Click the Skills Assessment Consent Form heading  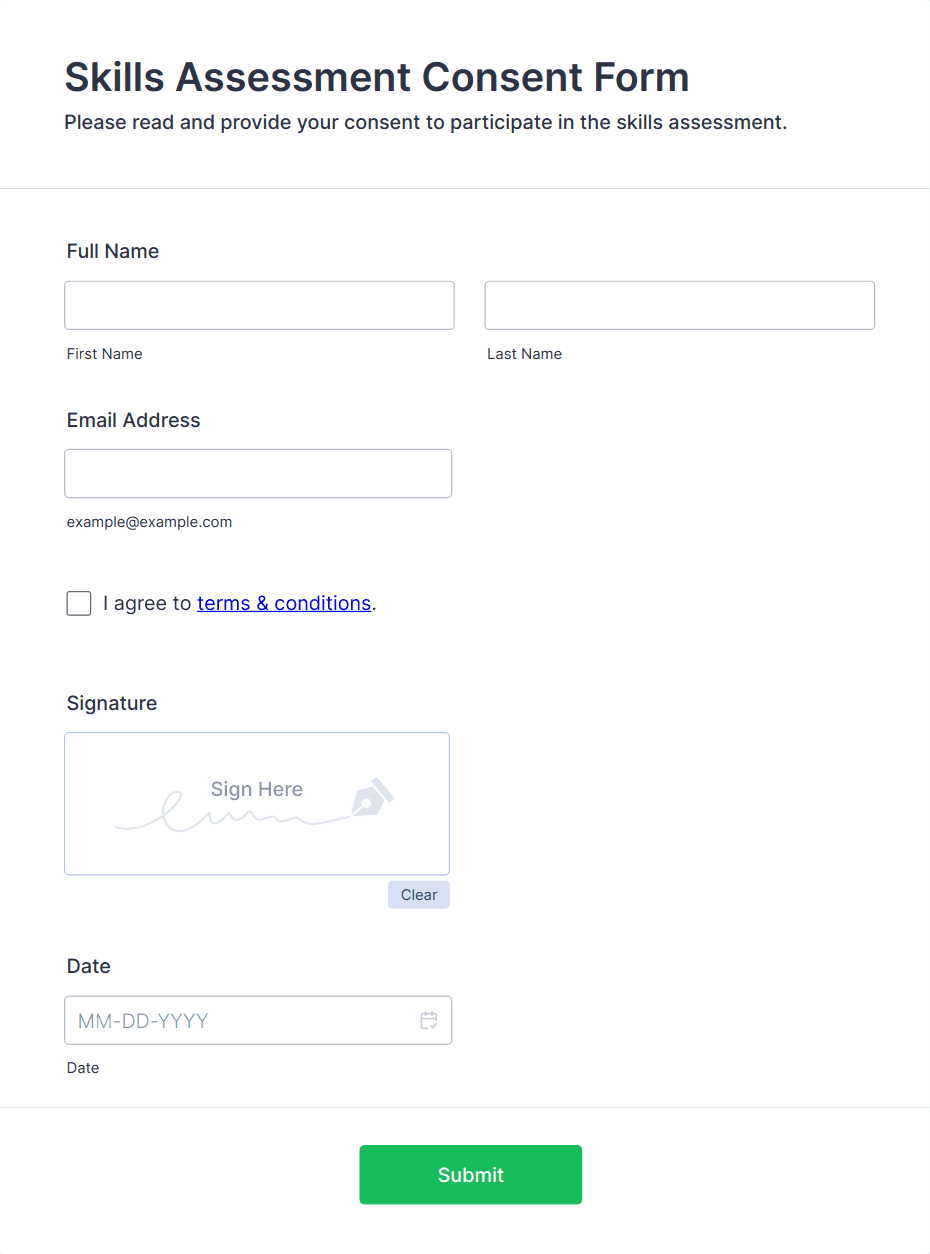(x=377, y=77)
